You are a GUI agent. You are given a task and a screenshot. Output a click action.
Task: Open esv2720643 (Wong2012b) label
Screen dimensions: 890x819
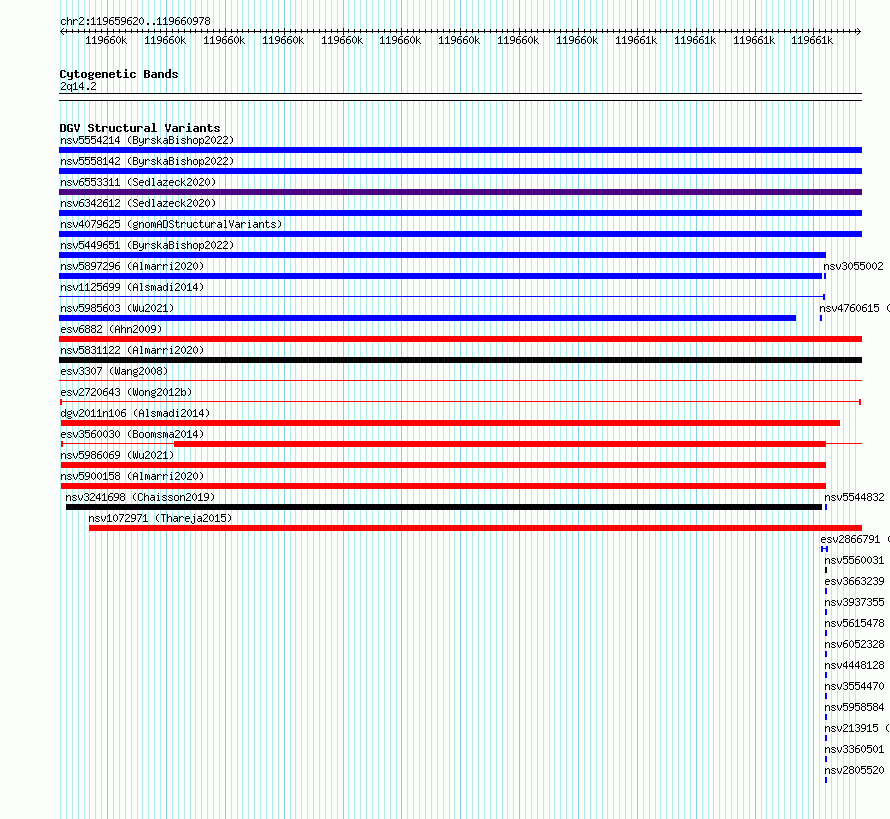[126, 392]
